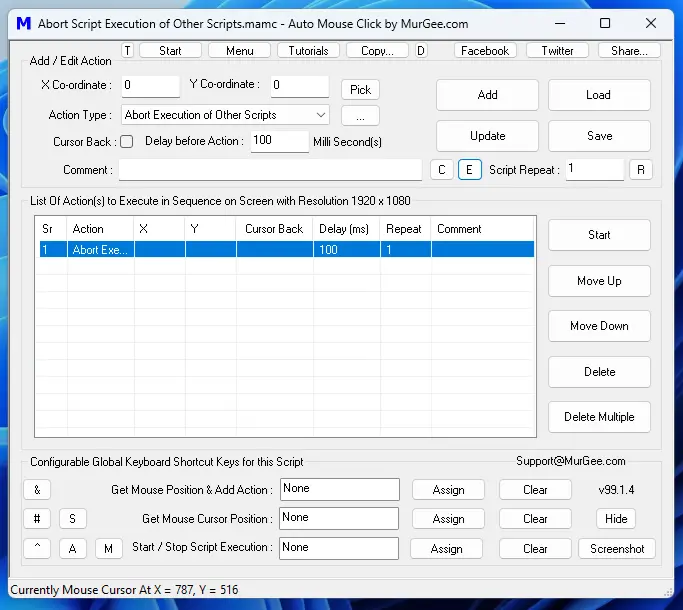Click the E button next to Comment field

470,169
